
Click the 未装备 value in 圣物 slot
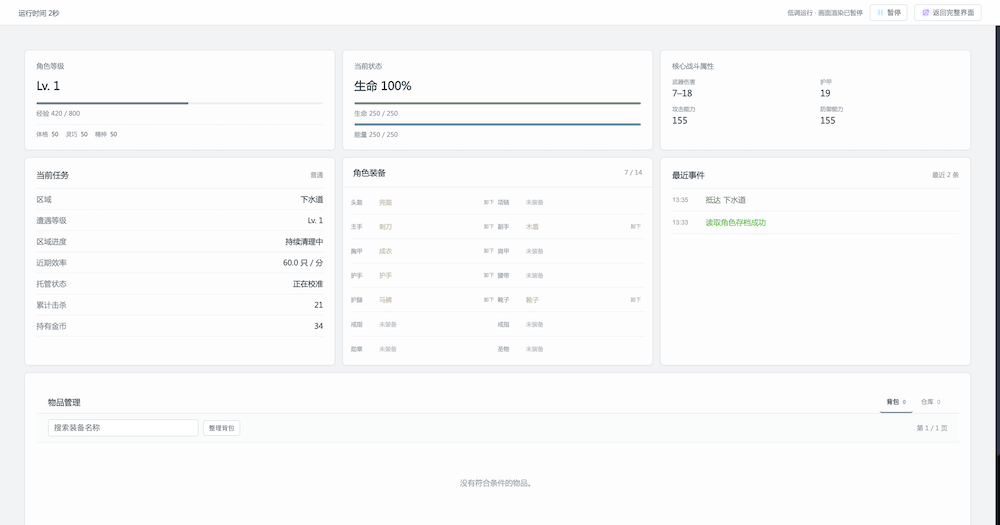534,349
